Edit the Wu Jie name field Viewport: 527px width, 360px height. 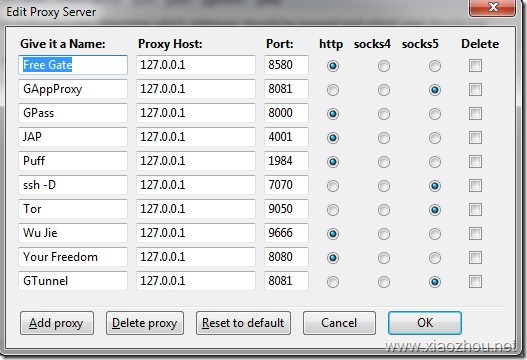click(x=73, y=233)
